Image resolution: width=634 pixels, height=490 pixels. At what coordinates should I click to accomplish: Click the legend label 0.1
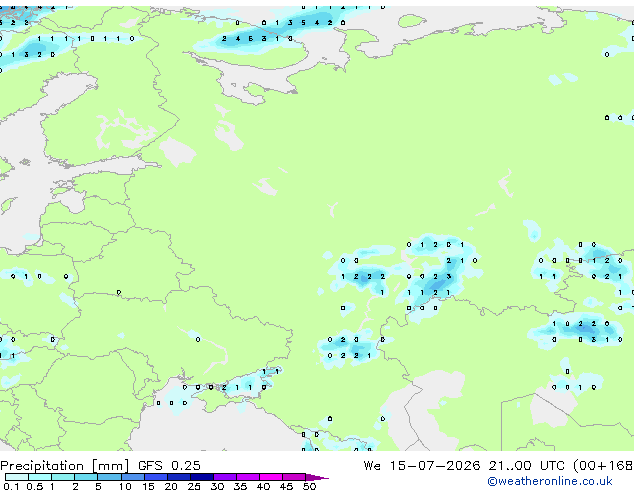(x=11, y=486)
